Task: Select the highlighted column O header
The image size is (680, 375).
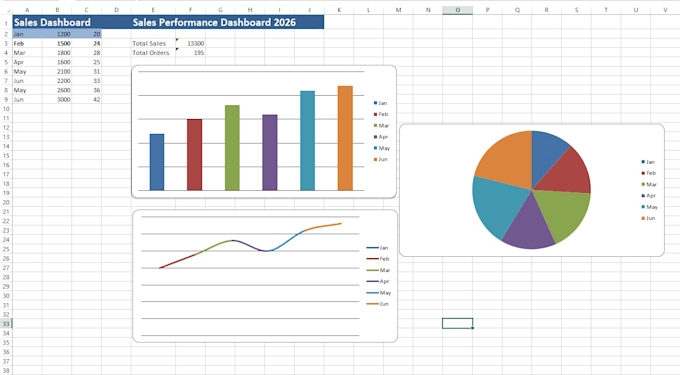Action: pos(458,10)
